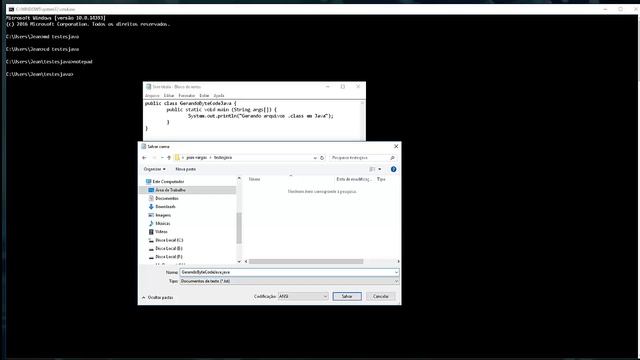
Task: Open the Ajuda menu in Notepad
Action: pos(219,96)
